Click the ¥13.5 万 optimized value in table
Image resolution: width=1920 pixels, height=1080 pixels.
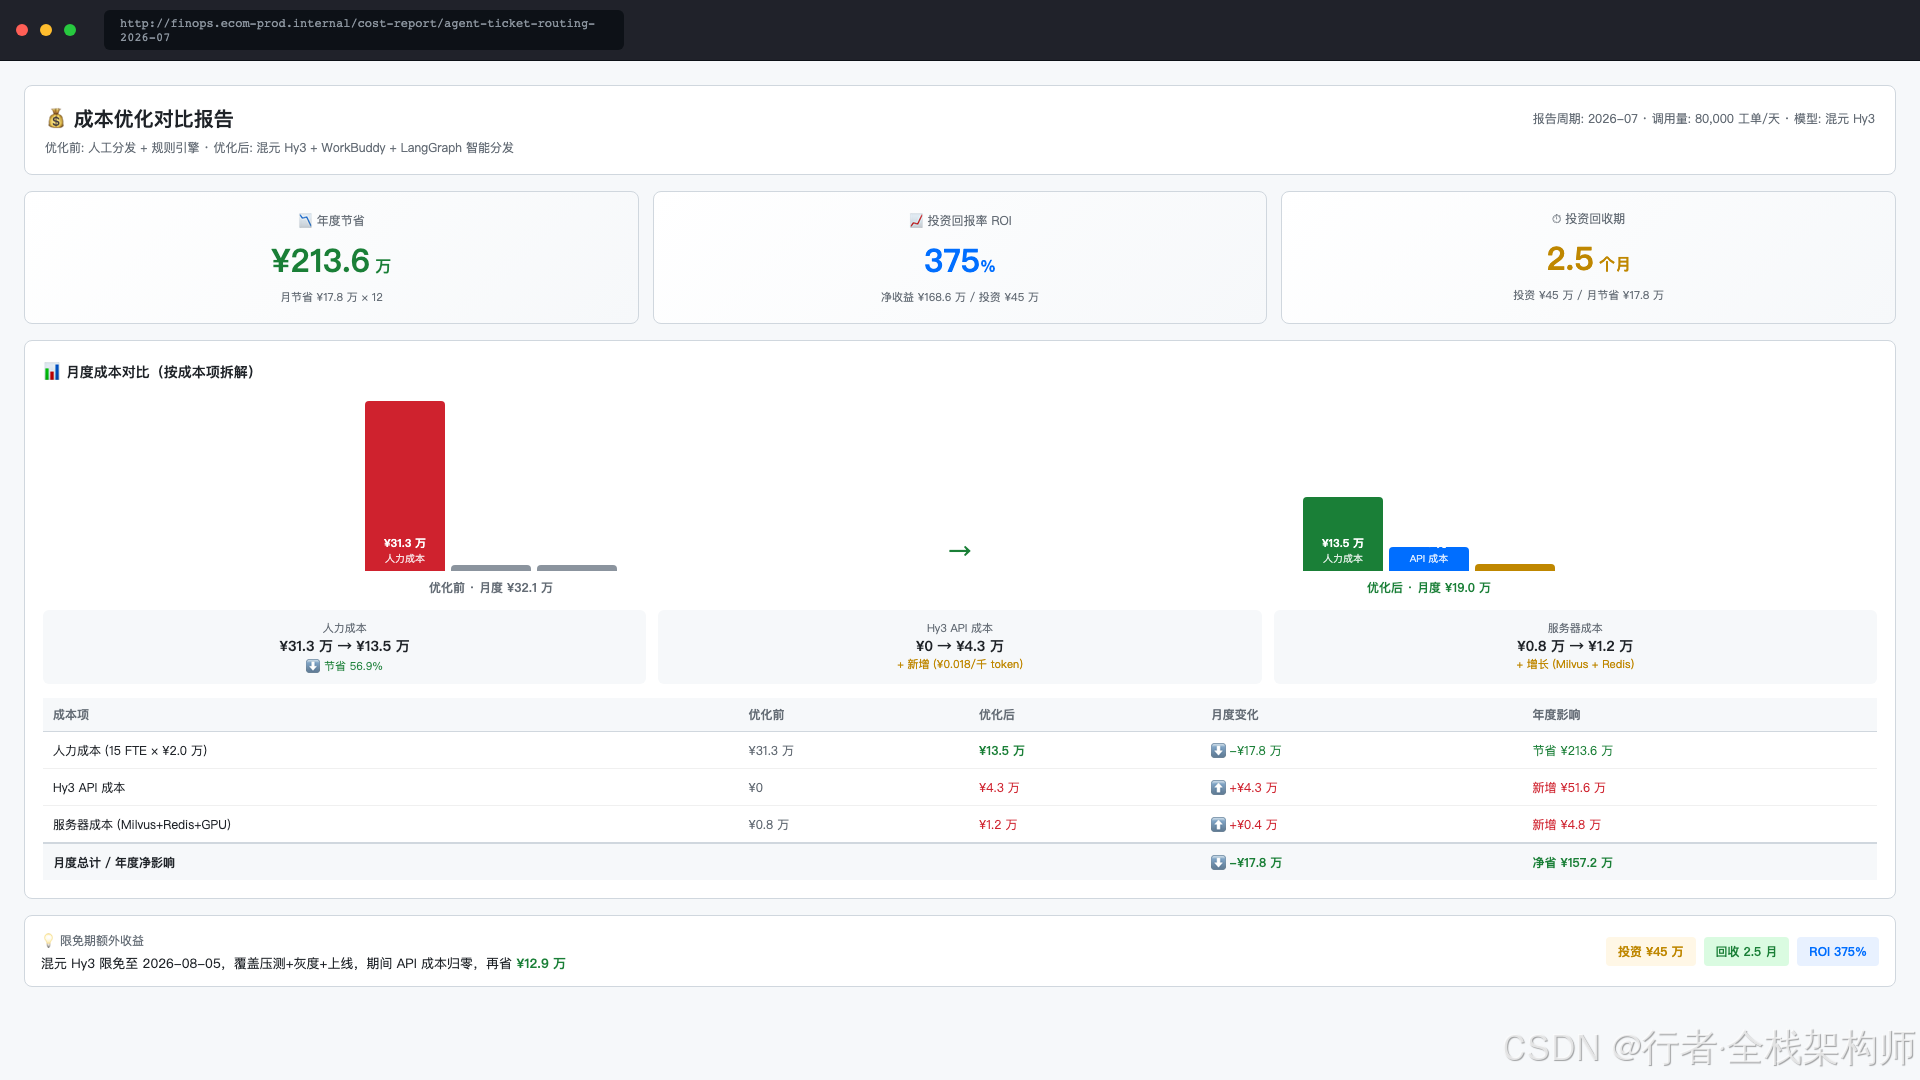[x=1002, y=751]
